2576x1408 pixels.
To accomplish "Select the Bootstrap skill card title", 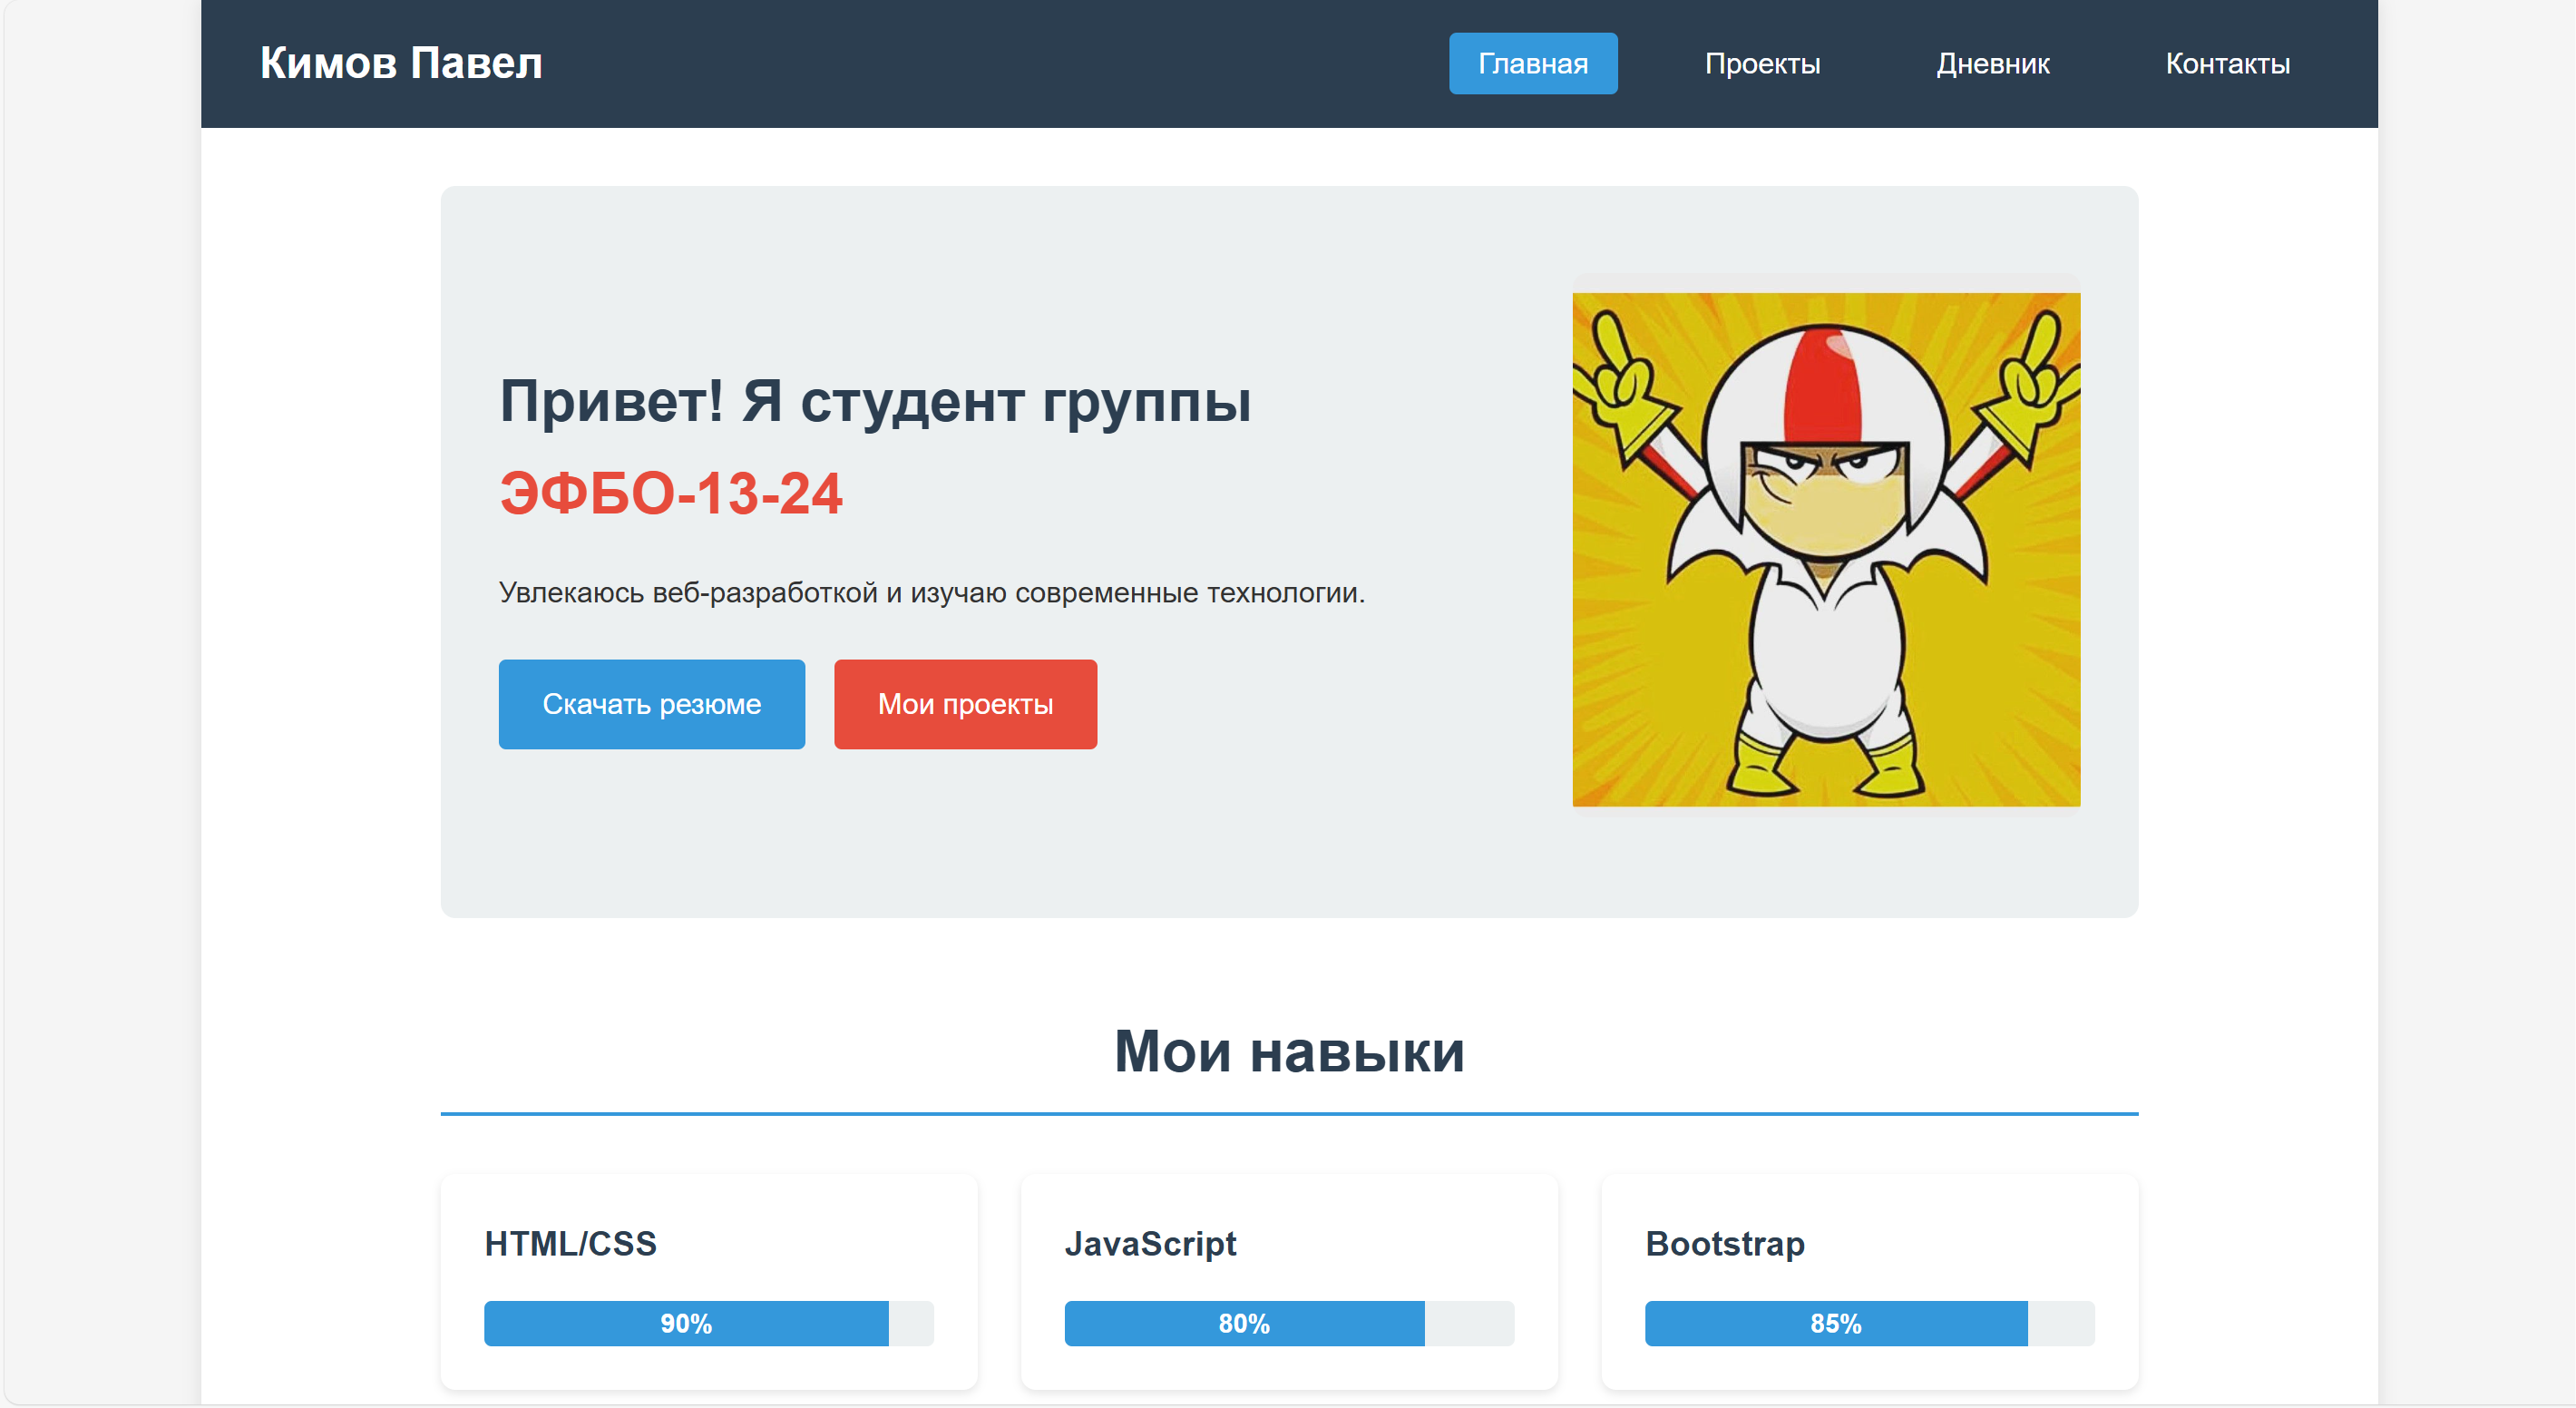I will click(1724, 1243).
